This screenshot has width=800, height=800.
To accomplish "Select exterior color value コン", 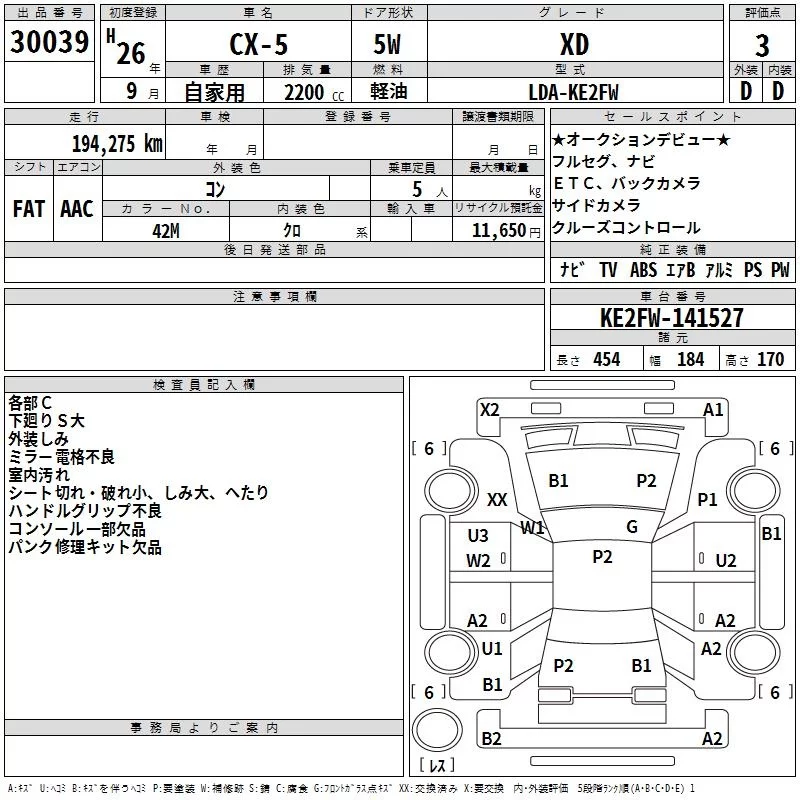I will tap(215, 190).
